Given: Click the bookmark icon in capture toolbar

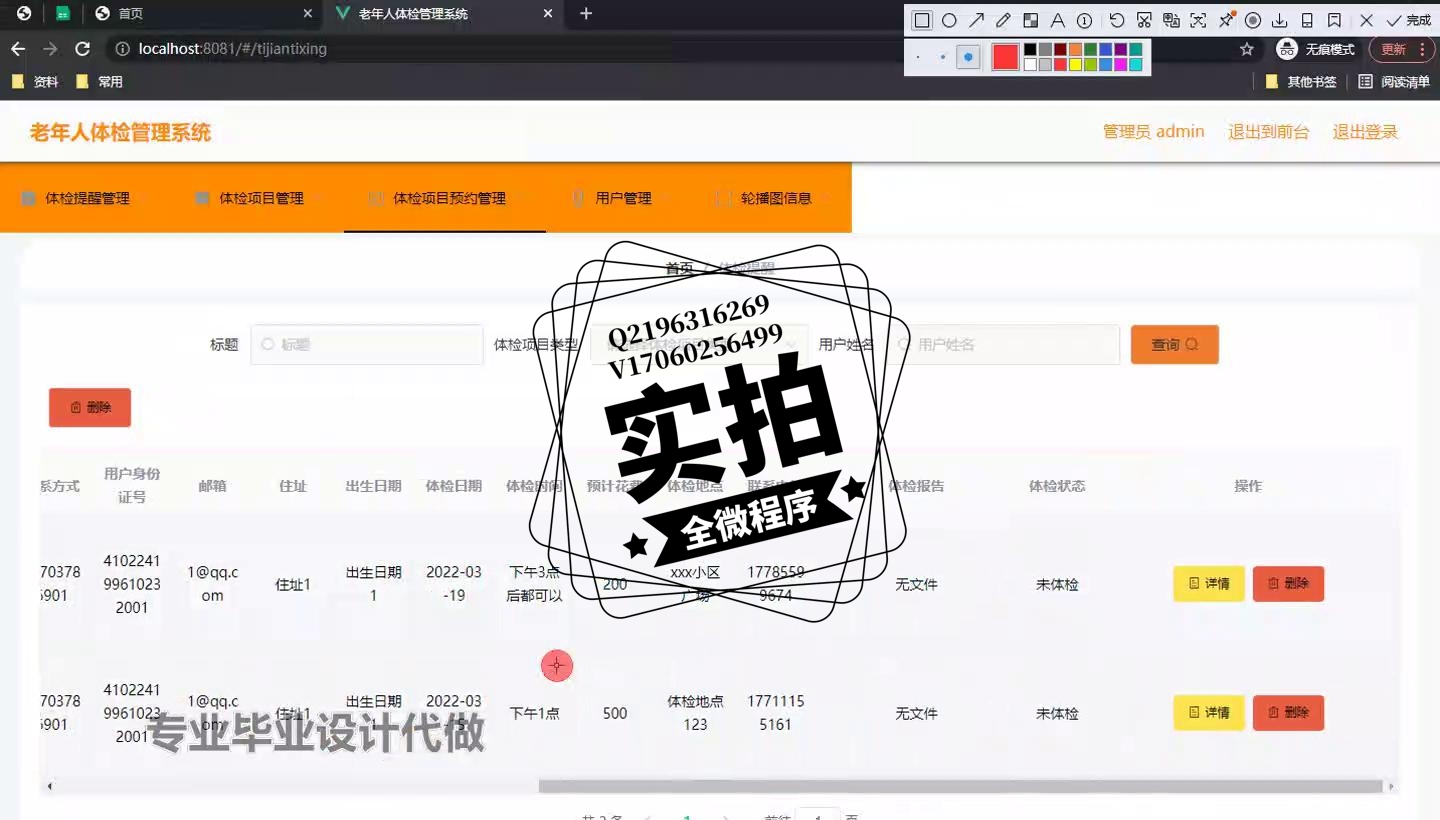Looking at the screenshot, I should tap(1334, 20).
